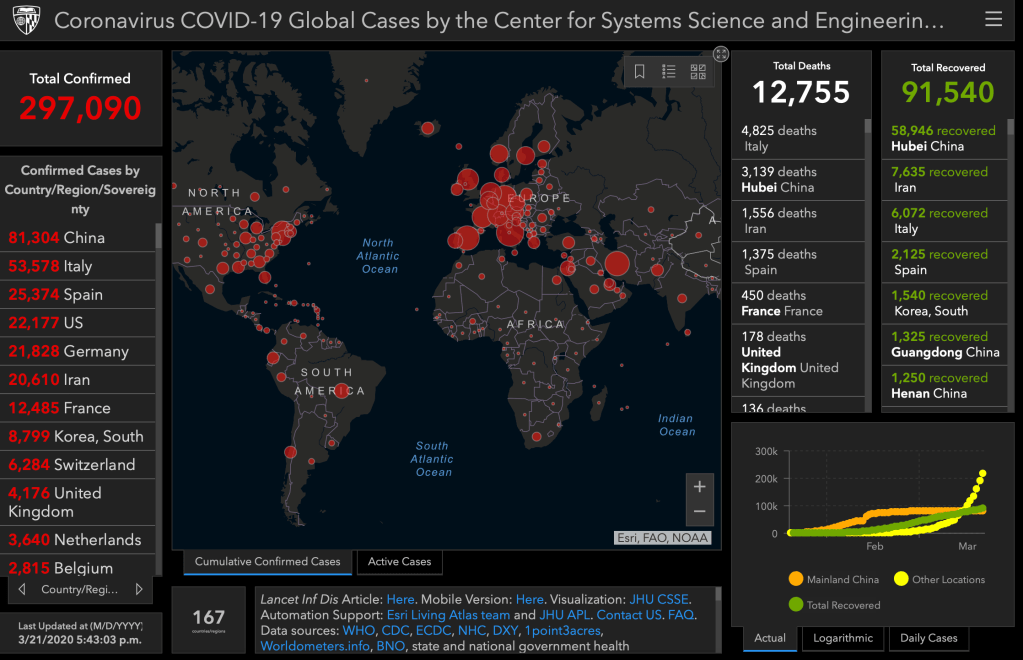This screenshot has height=660, width=1023.
Task: Show Daily Cases chart
Action: coord(928,638)
